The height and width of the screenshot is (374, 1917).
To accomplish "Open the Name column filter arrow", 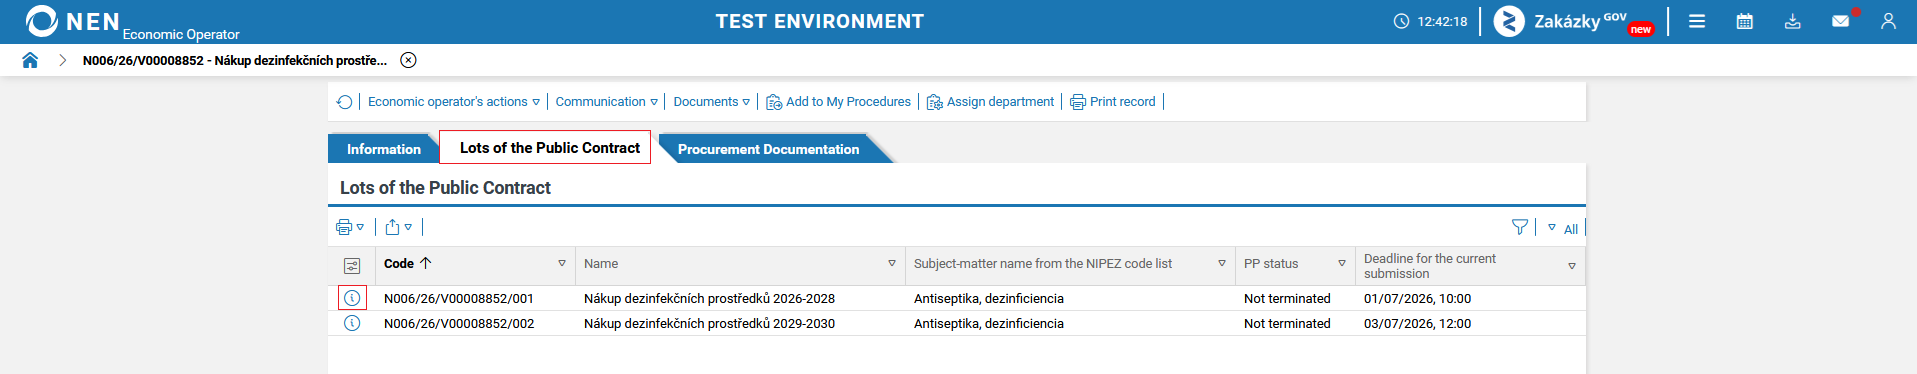I will coord(892,264).
